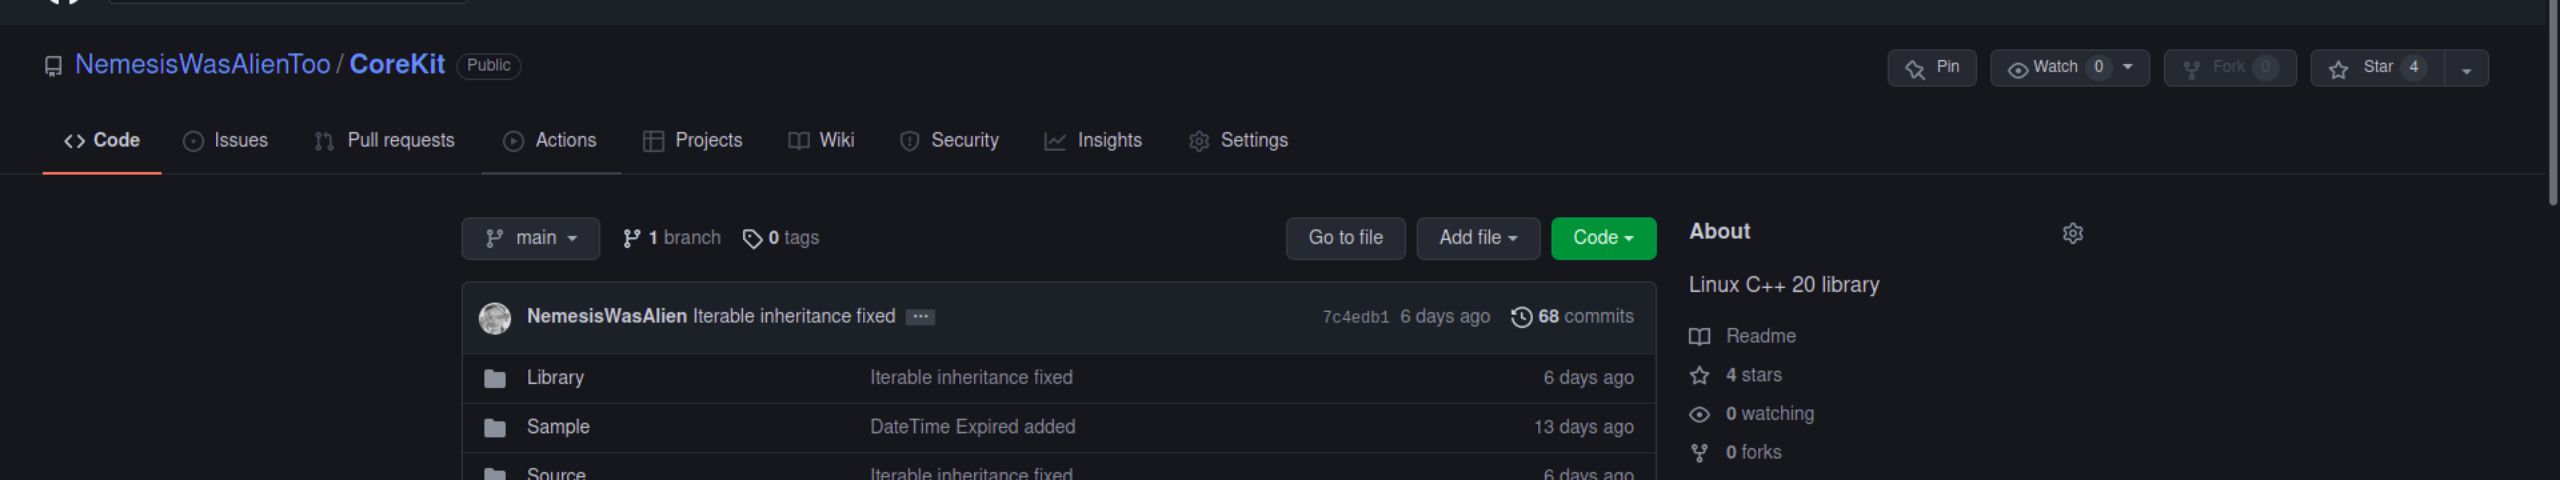Image resolution: width=2560 pixels, height=480 pixels.
Task: Click the NemesisWasAlien avatar image
Action: pos(494,318)
